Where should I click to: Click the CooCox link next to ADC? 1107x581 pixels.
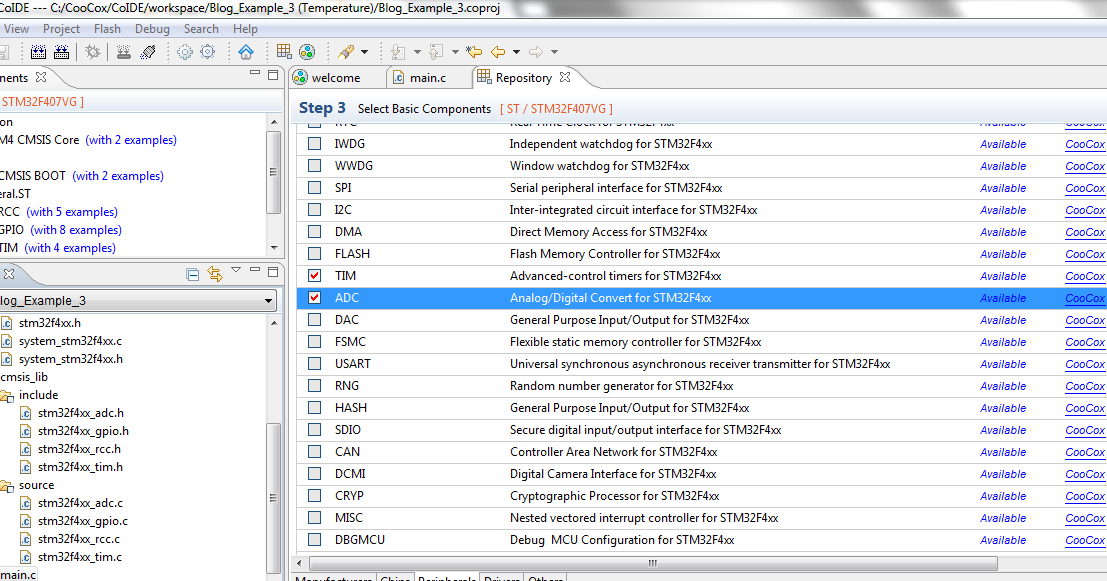[1085, 298]
